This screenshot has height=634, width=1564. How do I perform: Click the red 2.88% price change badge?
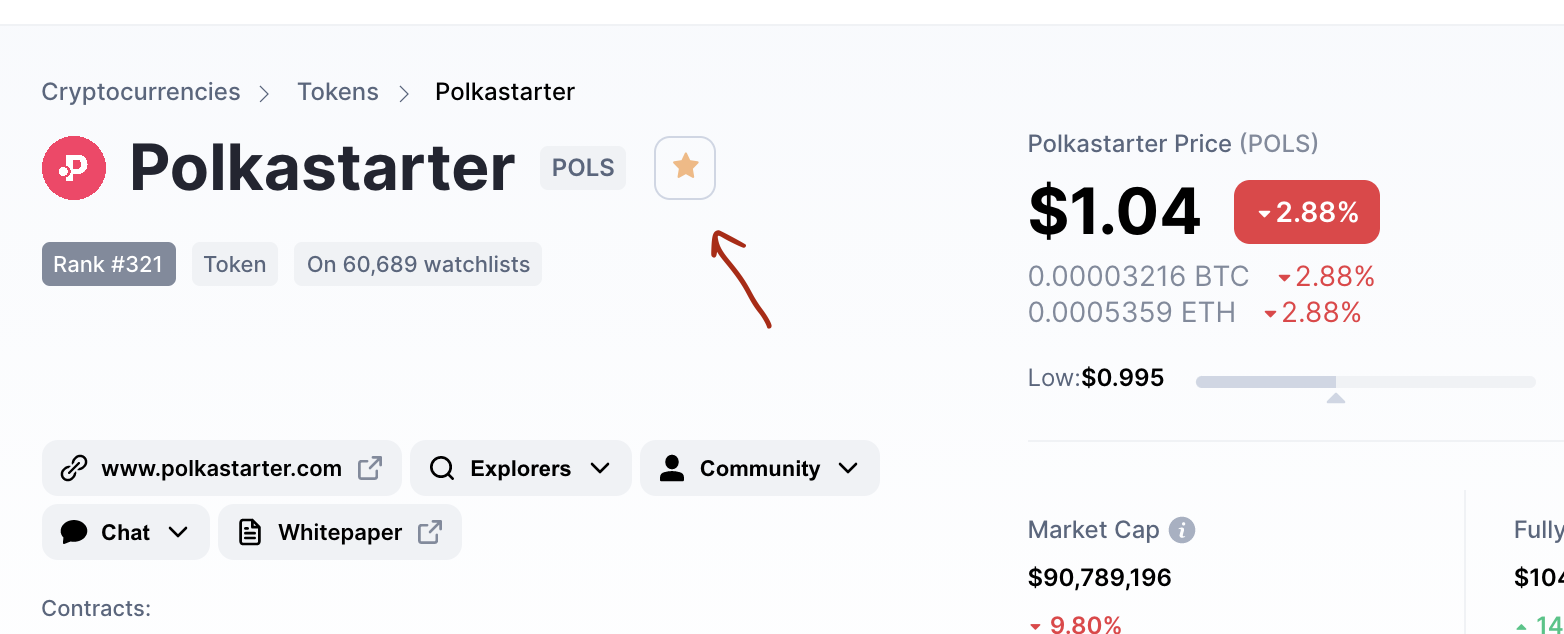[x=1307, y=212]
